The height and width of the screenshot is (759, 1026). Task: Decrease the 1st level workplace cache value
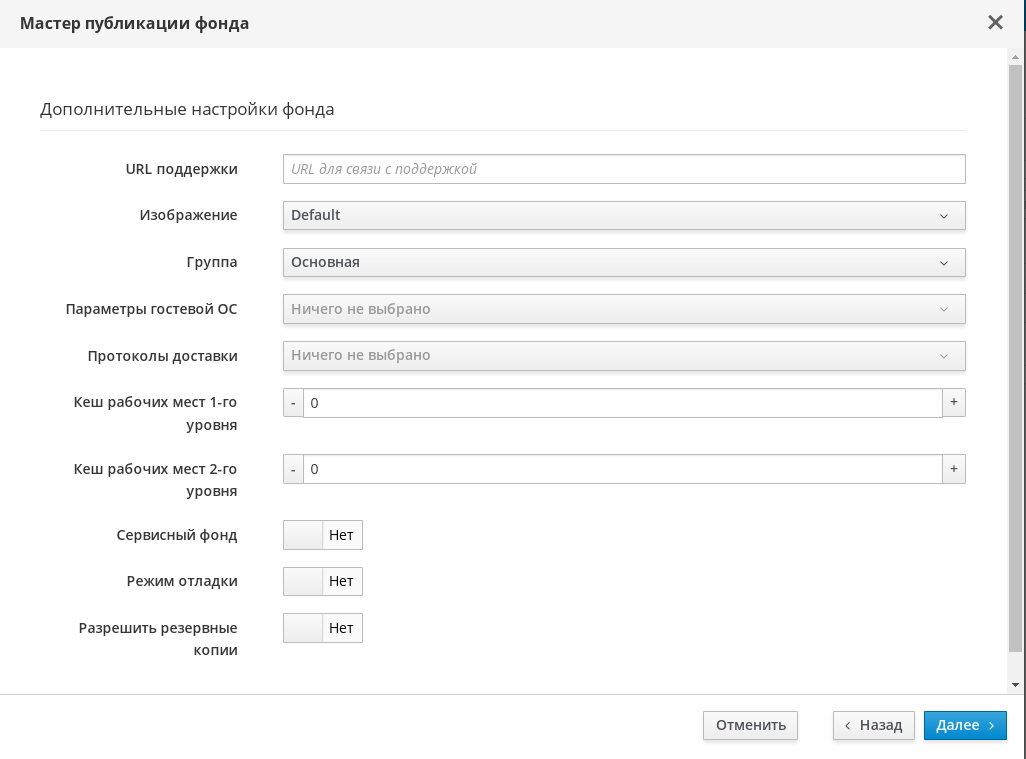[x=293, y=403]
